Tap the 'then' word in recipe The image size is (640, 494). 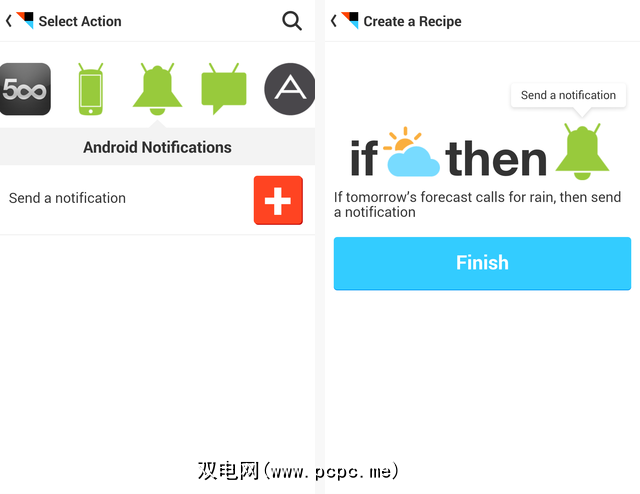(x=496, y=158)
